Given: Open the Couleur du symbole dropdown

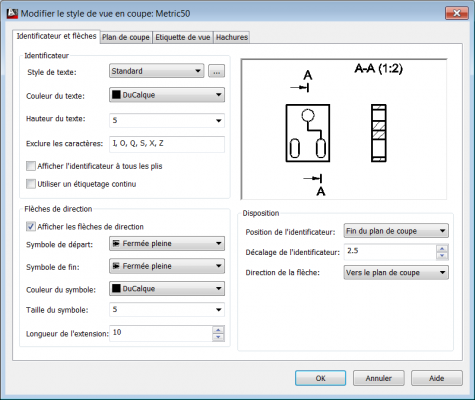Looking at the screenshot, I should pos(167,289).
